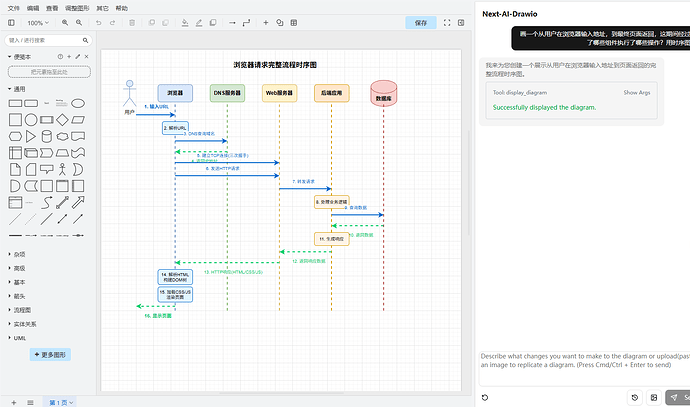Click the zoom out magnifier icon
690x407 pixels.
[x=79, y=22]
